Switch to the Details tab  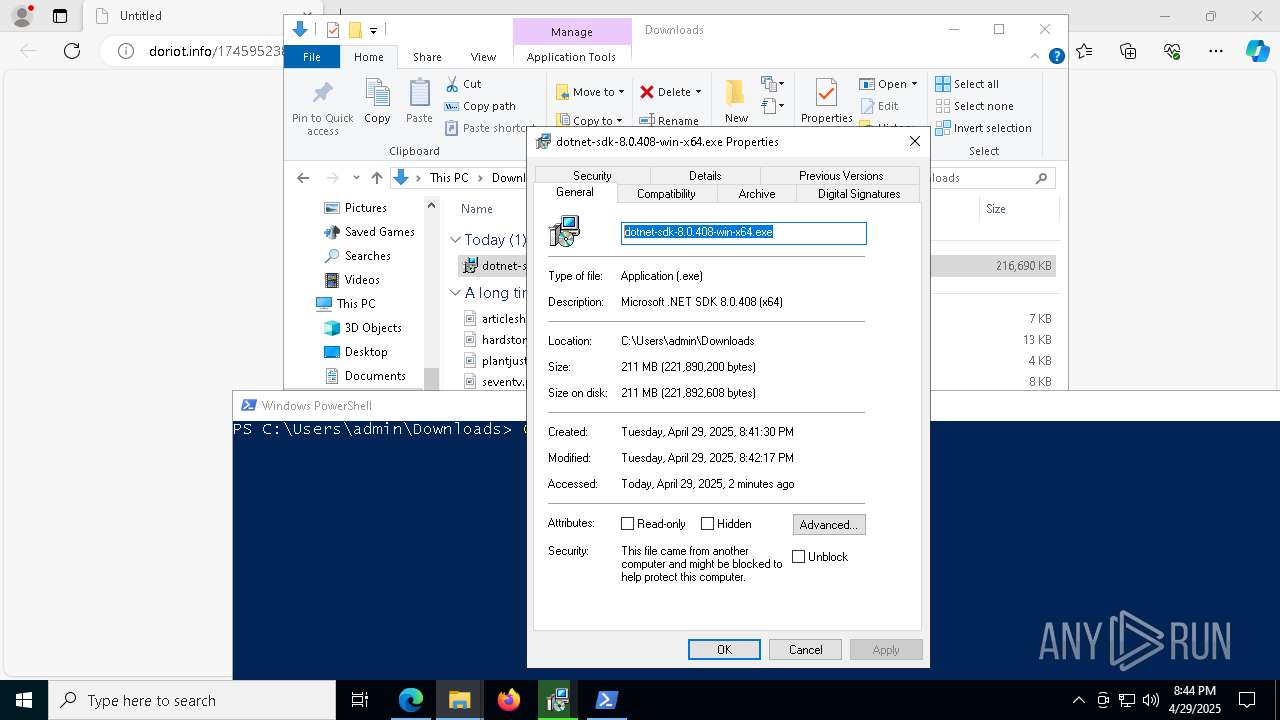(705, 176)
